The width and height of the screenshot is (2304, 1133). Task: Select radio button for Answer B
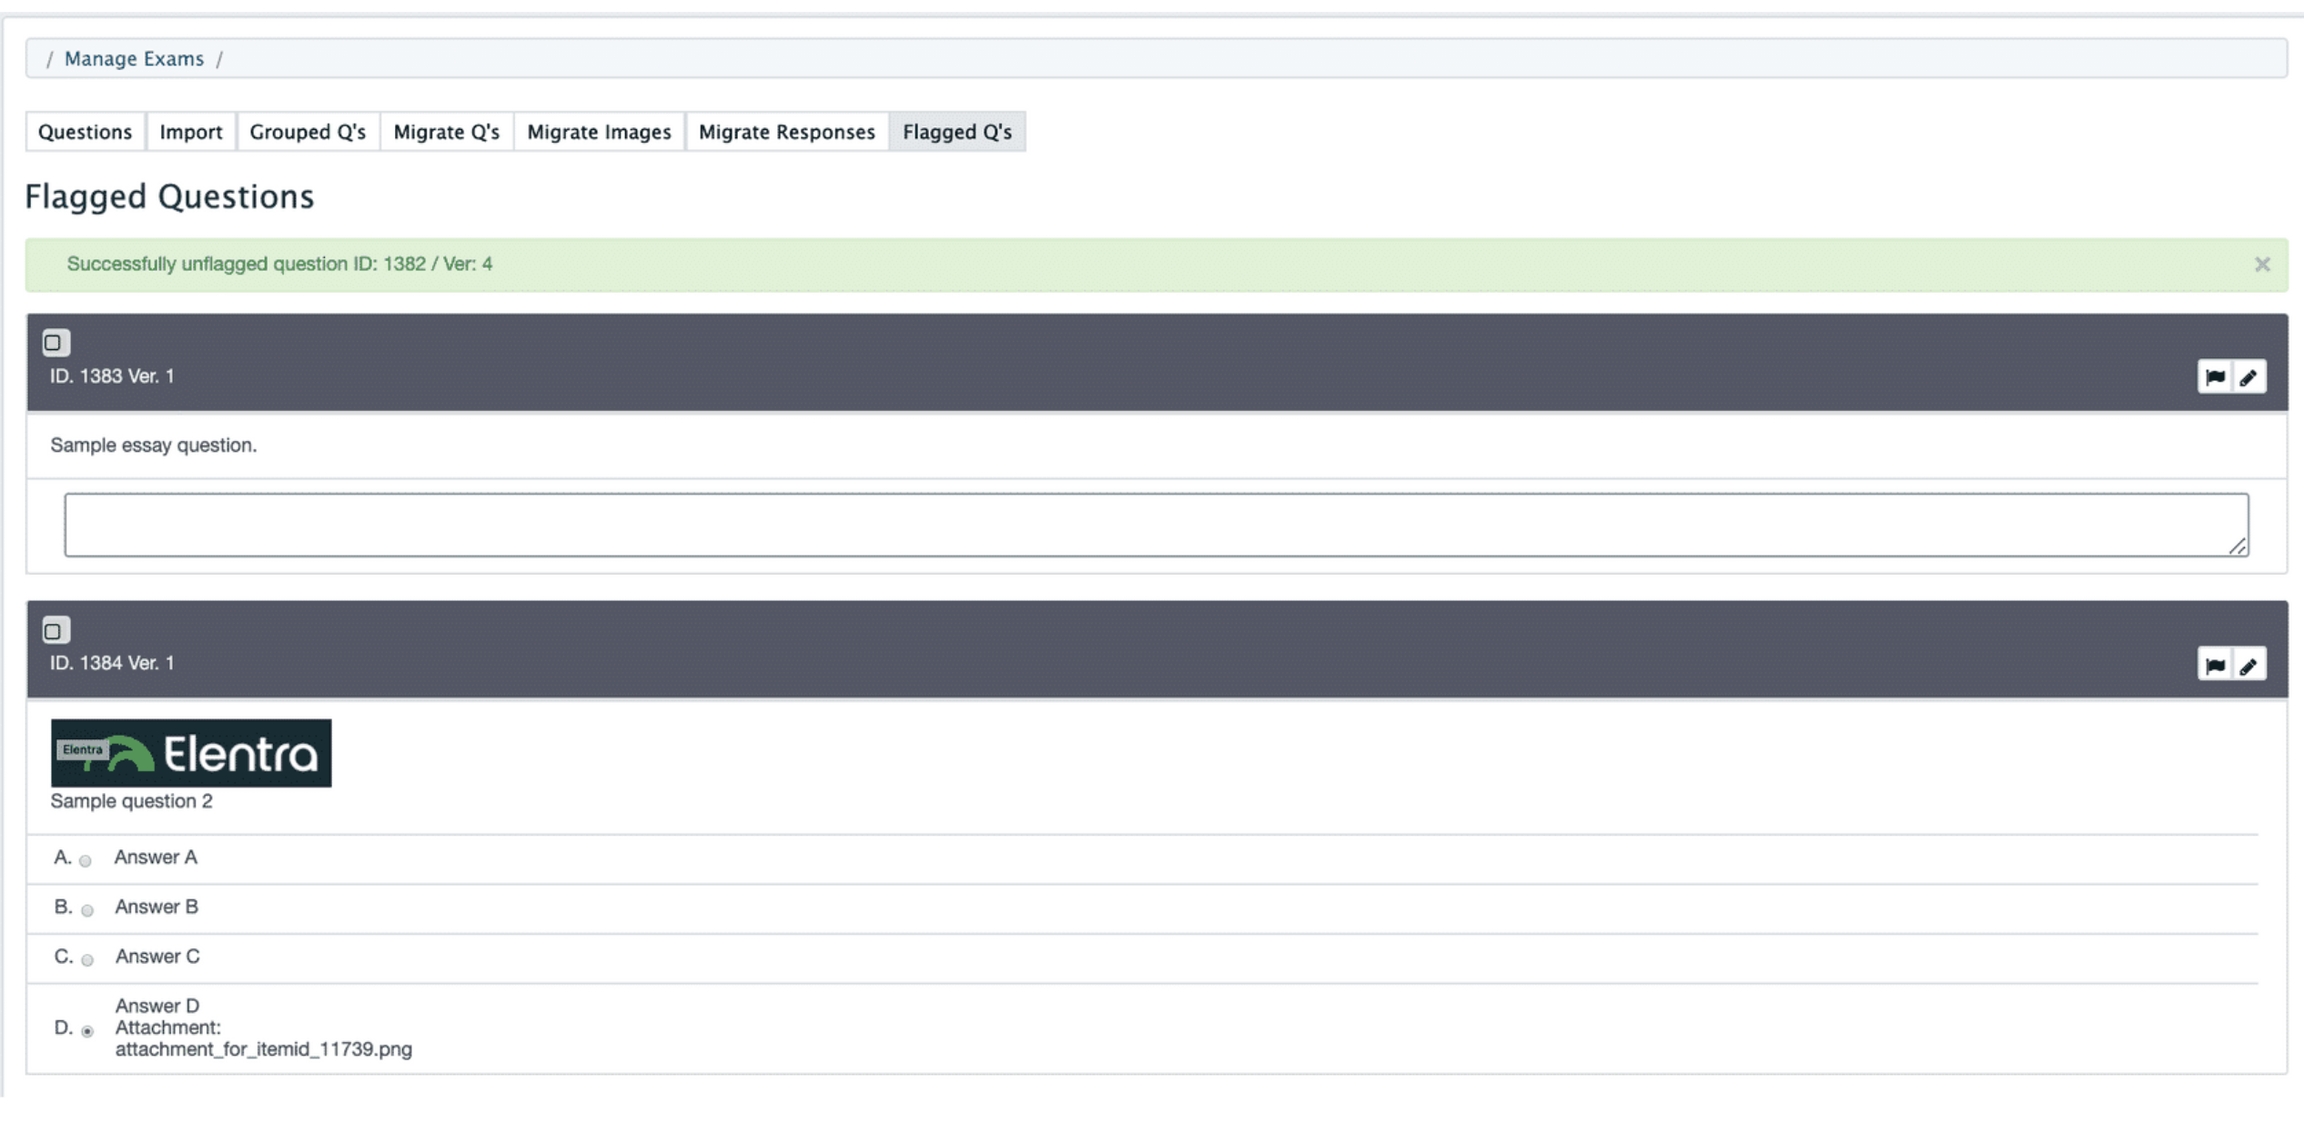87,910
